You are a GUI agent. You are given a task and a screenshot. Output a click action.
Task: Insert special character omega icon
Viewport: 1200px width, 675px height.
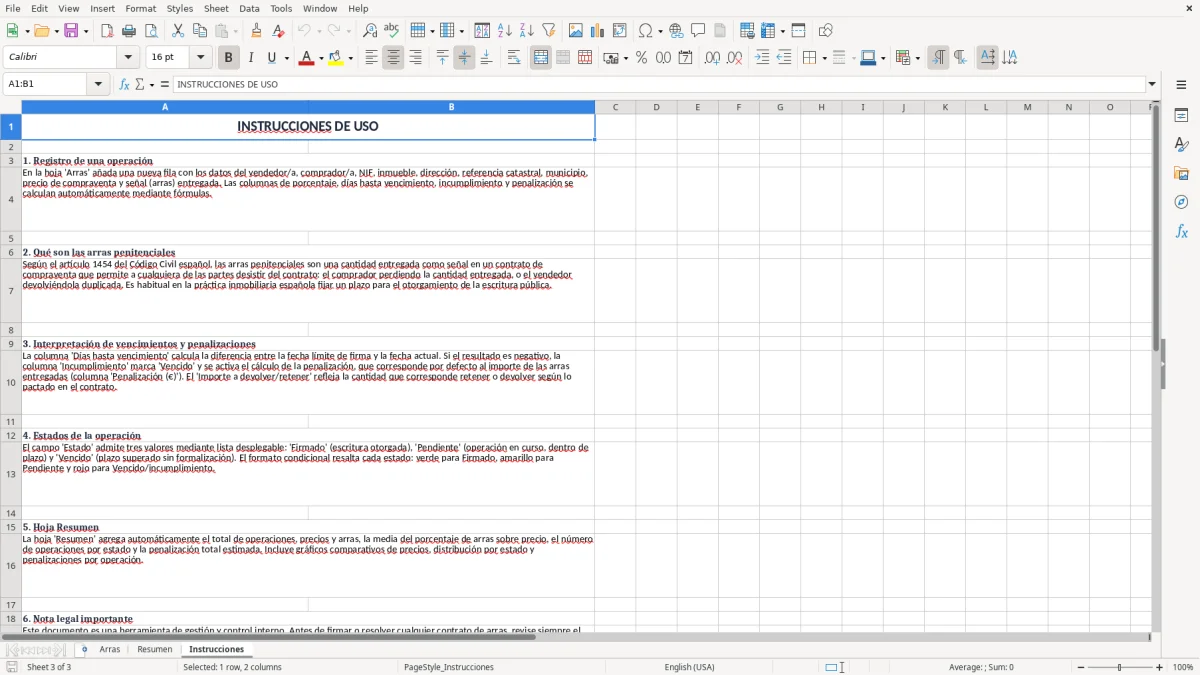(x=646, y=31)
